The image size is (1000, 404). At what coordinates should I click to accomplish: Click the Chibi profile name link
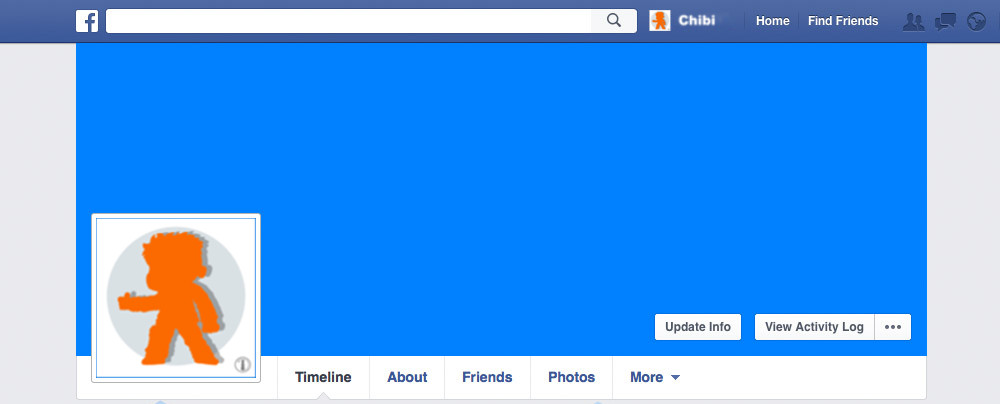coord(697,20)
